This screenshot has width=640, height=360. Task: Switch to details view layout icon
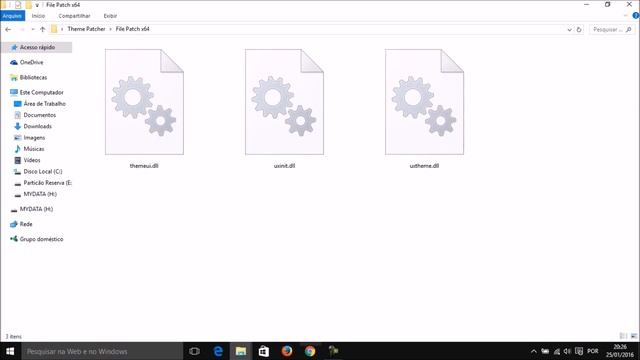click(x=623, y=336)
